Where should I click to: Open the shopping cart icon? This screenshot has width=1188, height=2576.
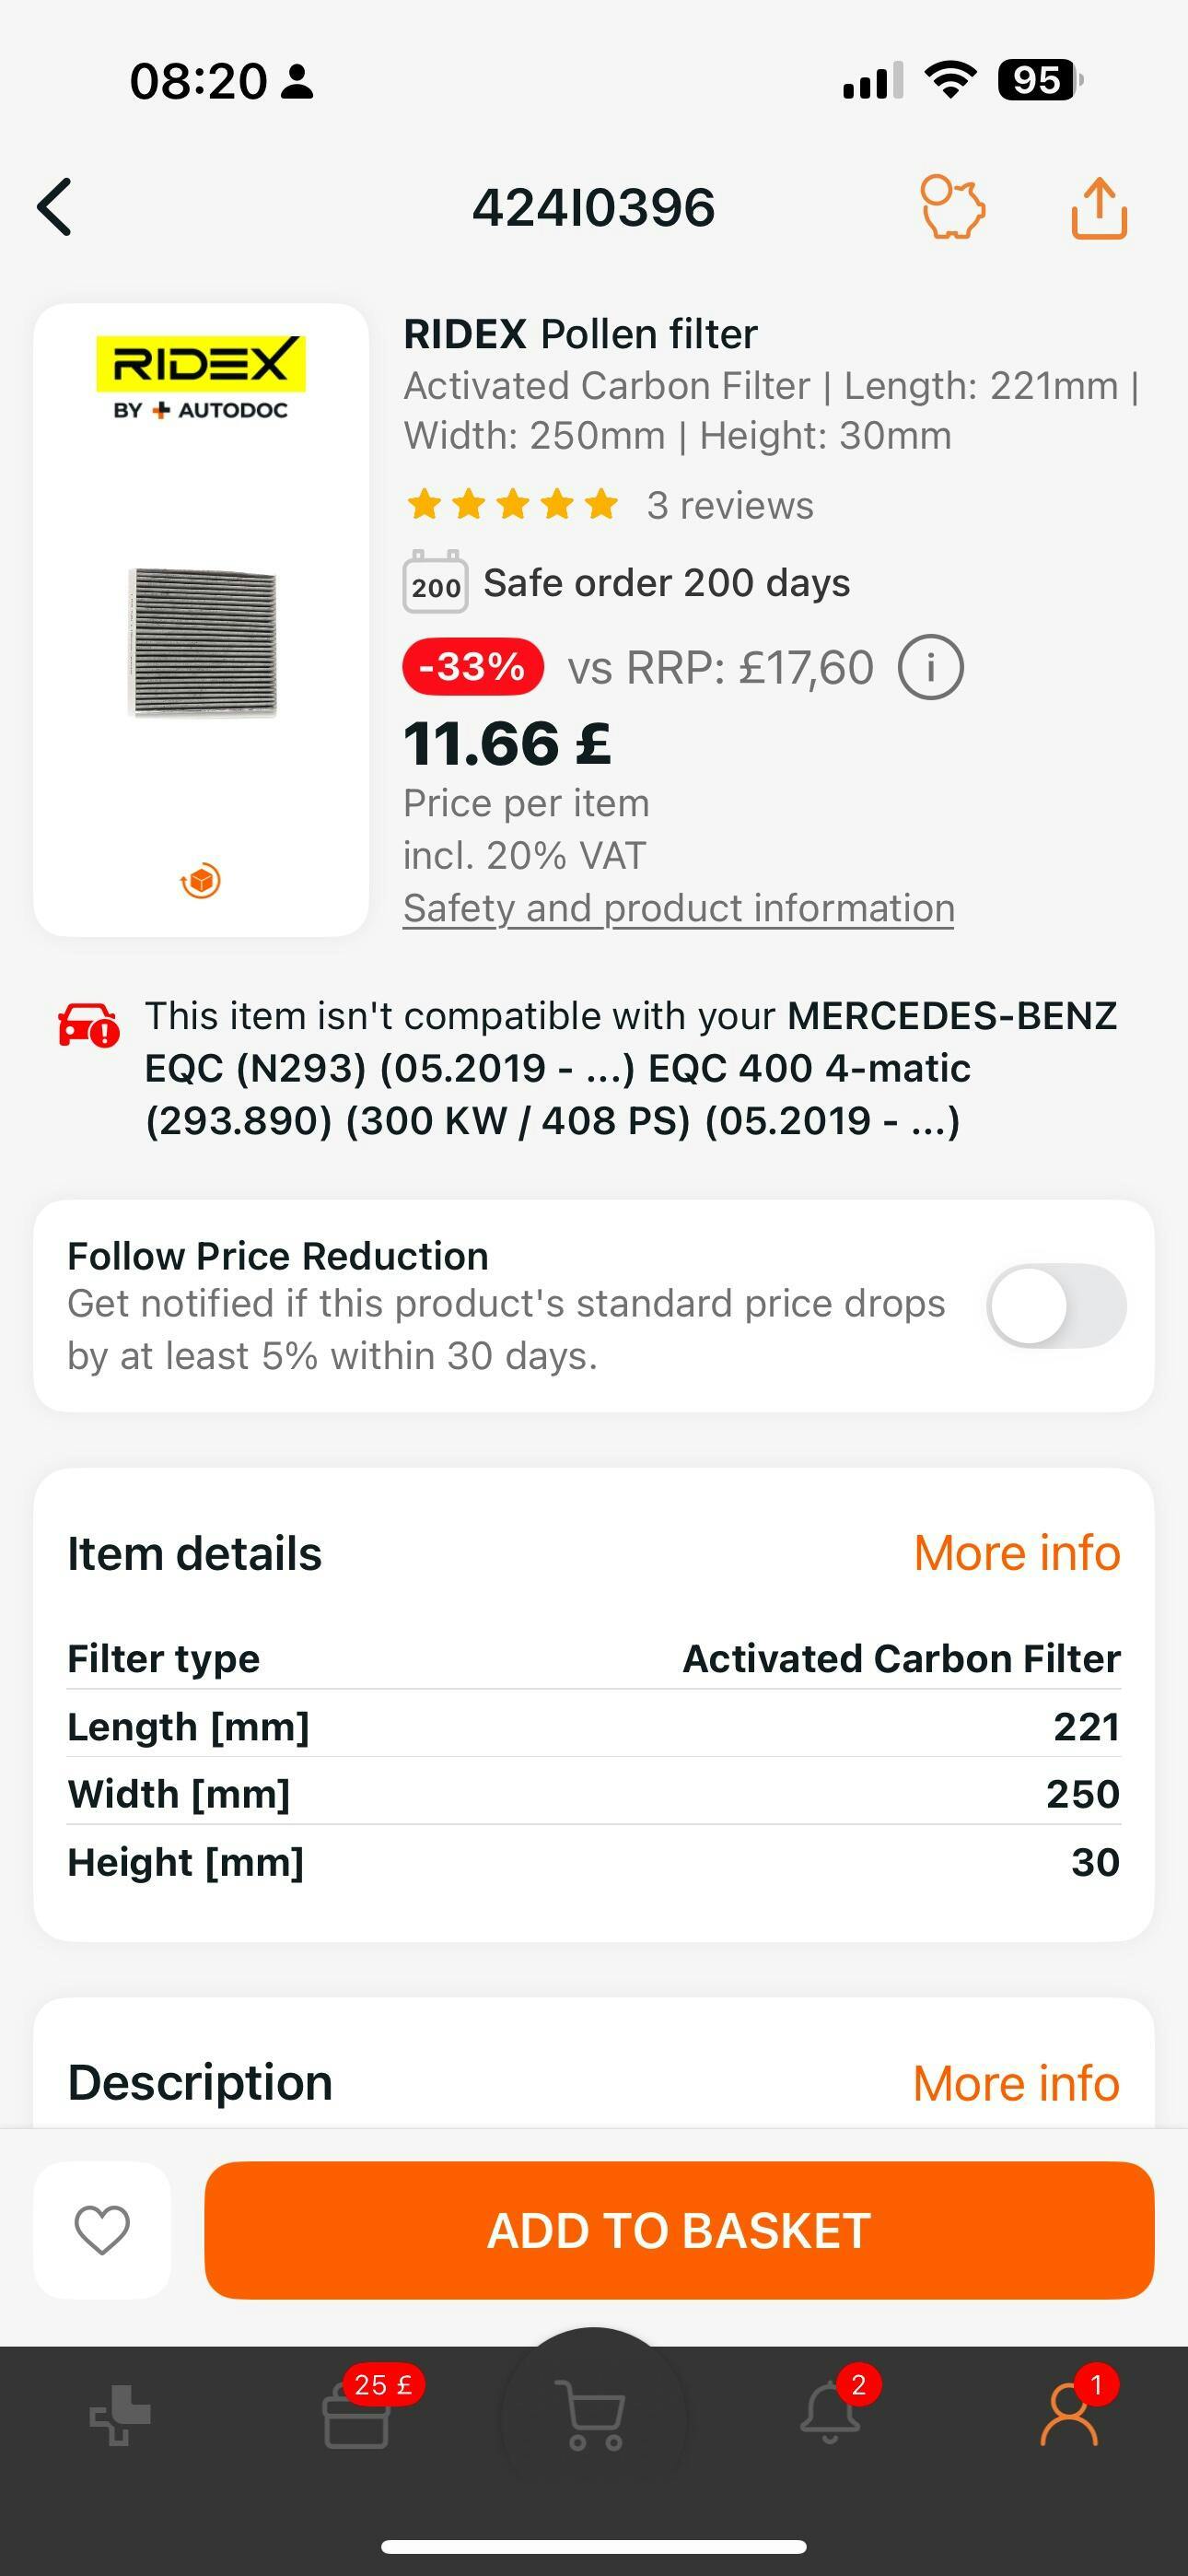click(594, 2414)
